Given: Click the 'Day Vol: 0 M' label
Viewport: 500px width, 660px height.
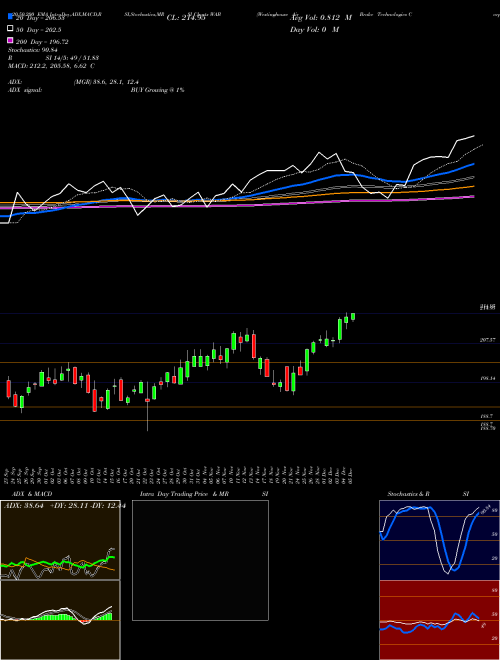Looking at the screenshot, I should point(314,30).
